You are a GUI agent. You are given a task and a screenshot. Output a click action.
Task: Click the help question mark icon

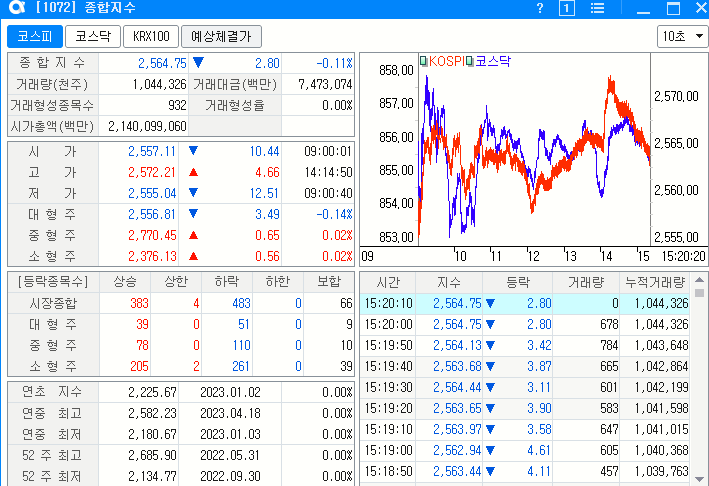click(x=539, y=8)
